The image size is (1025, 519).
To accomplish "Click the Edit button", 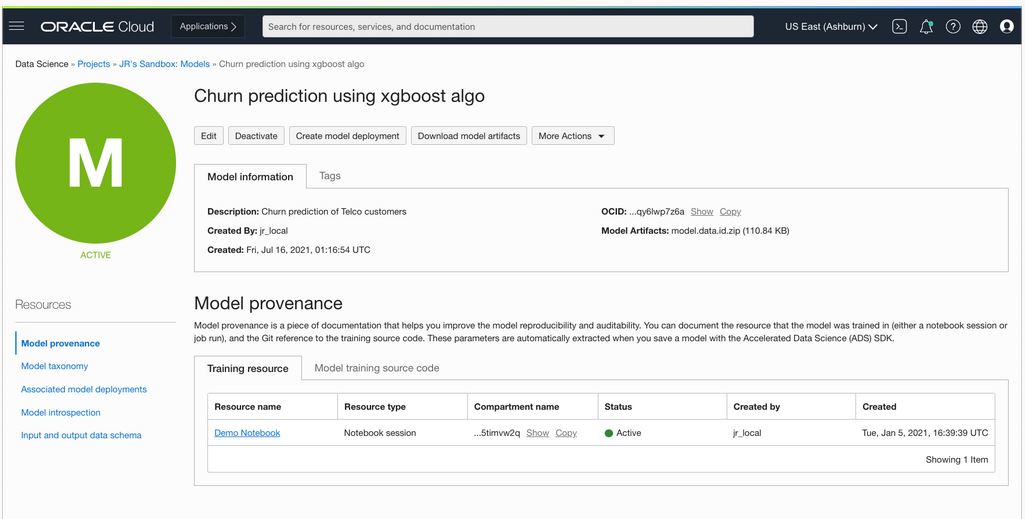I will [209, 136].
